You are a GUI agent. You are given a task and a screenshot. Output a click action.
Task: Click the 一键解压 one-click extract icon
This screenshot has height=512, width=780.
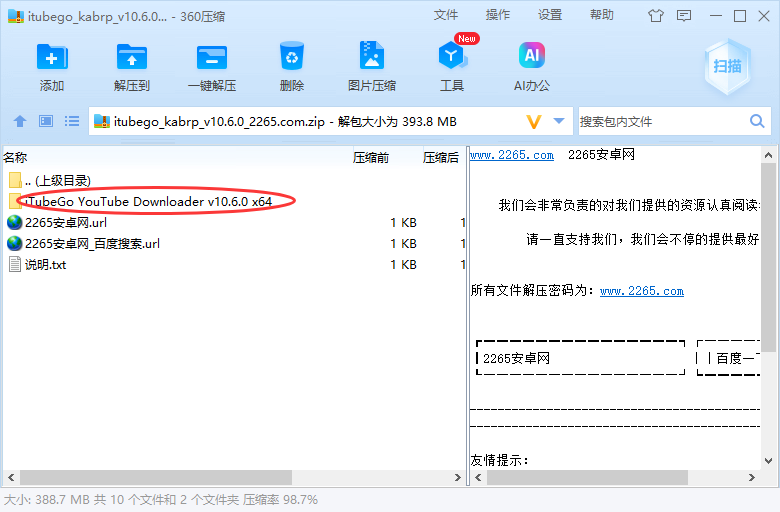click(212, 57)
